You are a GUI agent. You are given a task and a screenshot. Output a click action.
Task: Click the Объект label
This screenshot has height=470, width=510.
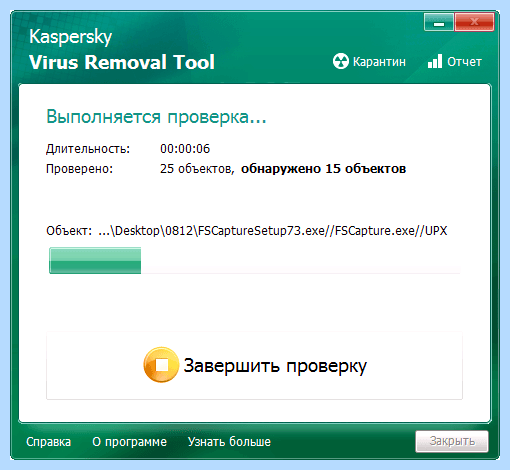click(69, 231)
